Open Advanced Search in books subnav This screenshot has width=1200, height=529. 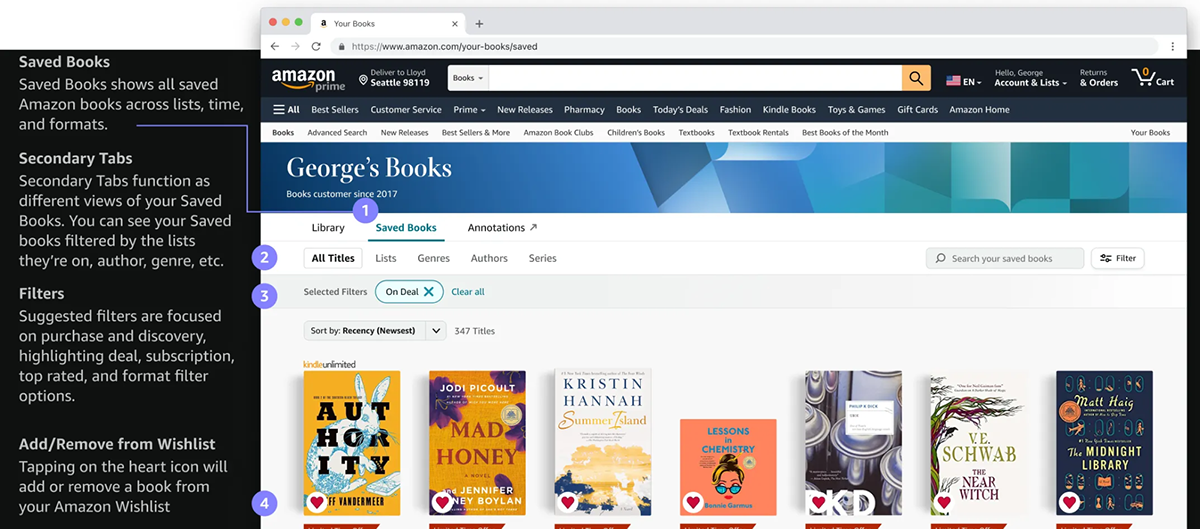[x=337, y=132]
